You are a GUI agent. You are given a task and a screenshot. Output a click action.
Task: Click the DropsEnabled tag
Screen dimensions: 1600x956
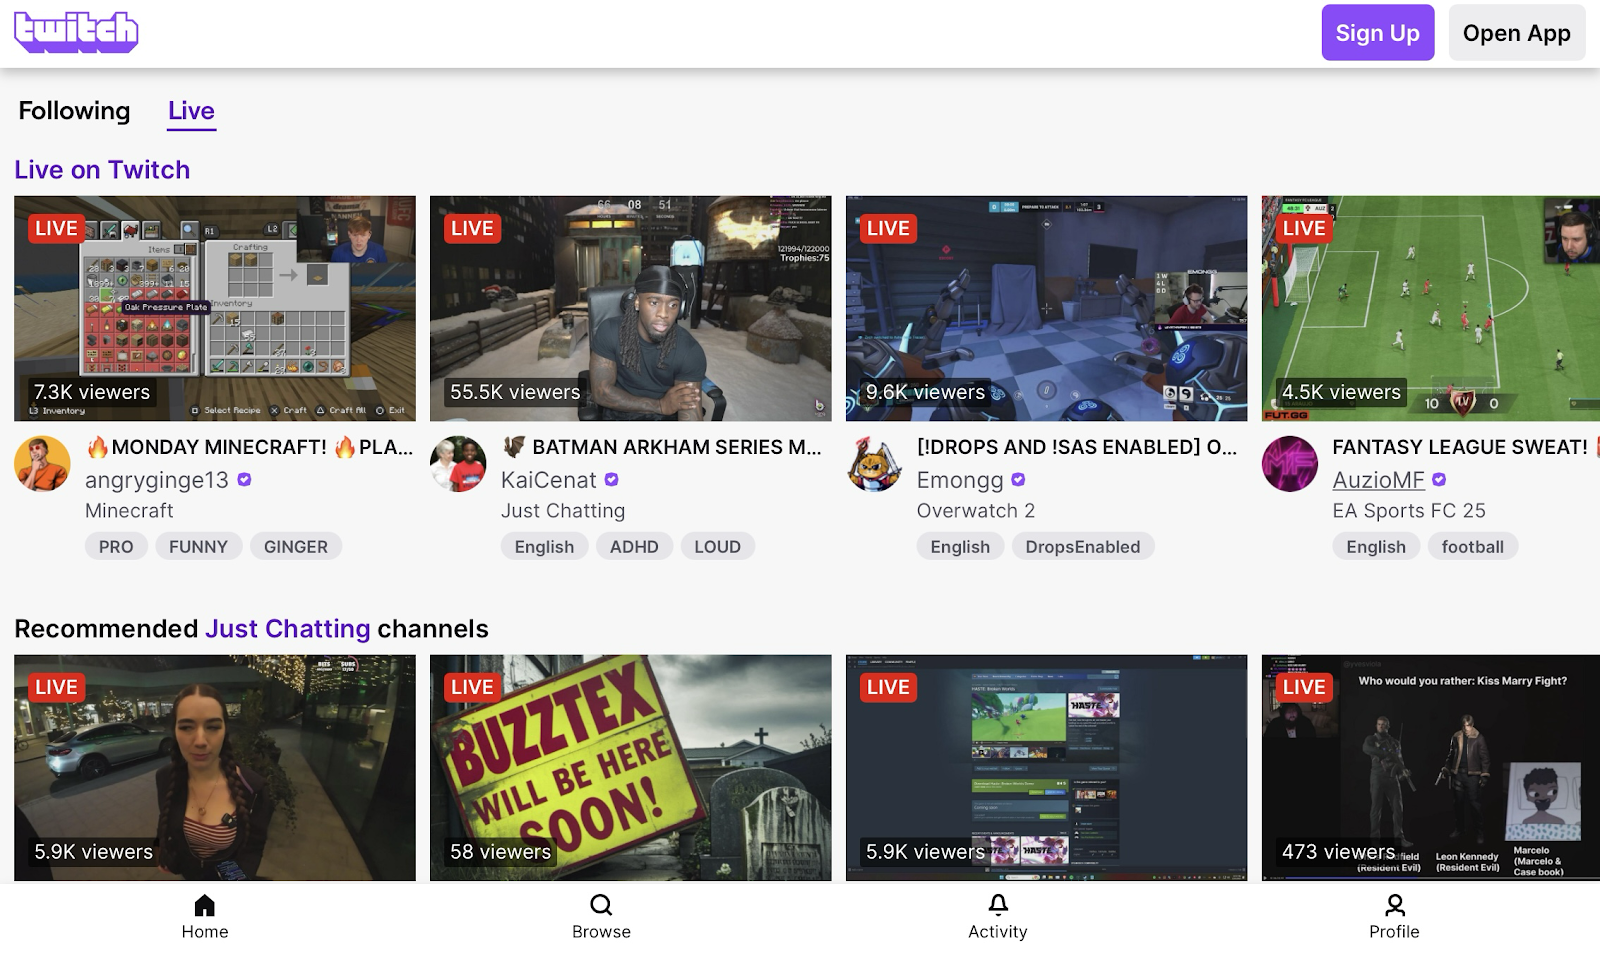pos(1082,547)
